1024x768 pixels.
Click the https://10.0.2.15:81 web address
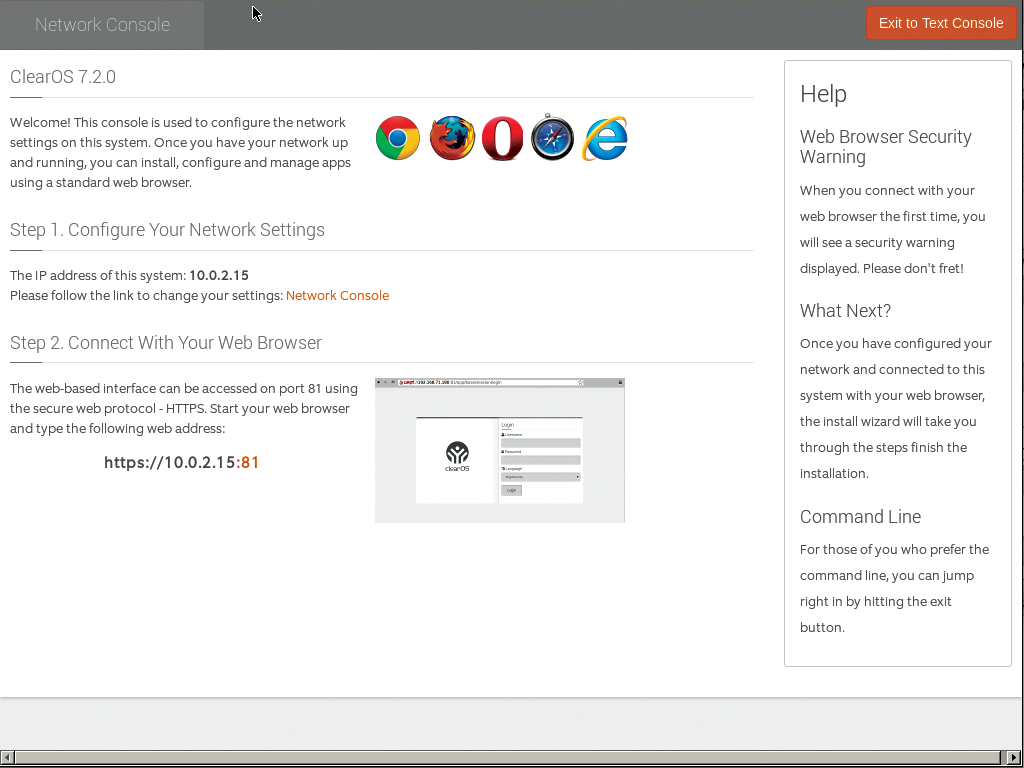click(x=182, y=463)
